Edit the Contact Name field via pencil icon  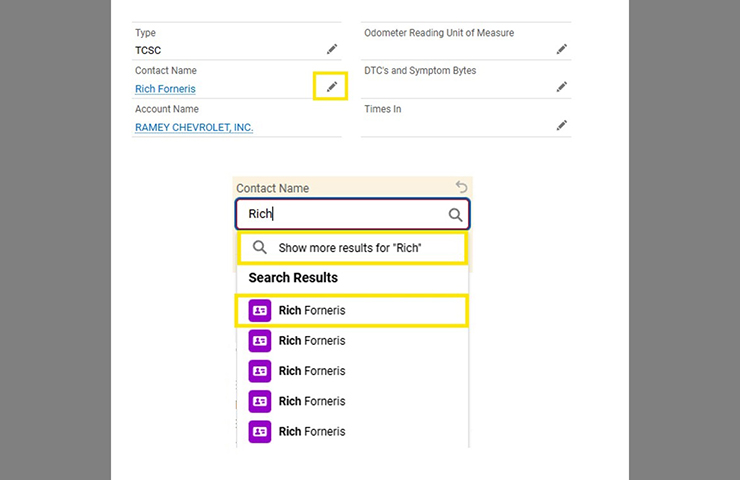[x=332, y=87]
